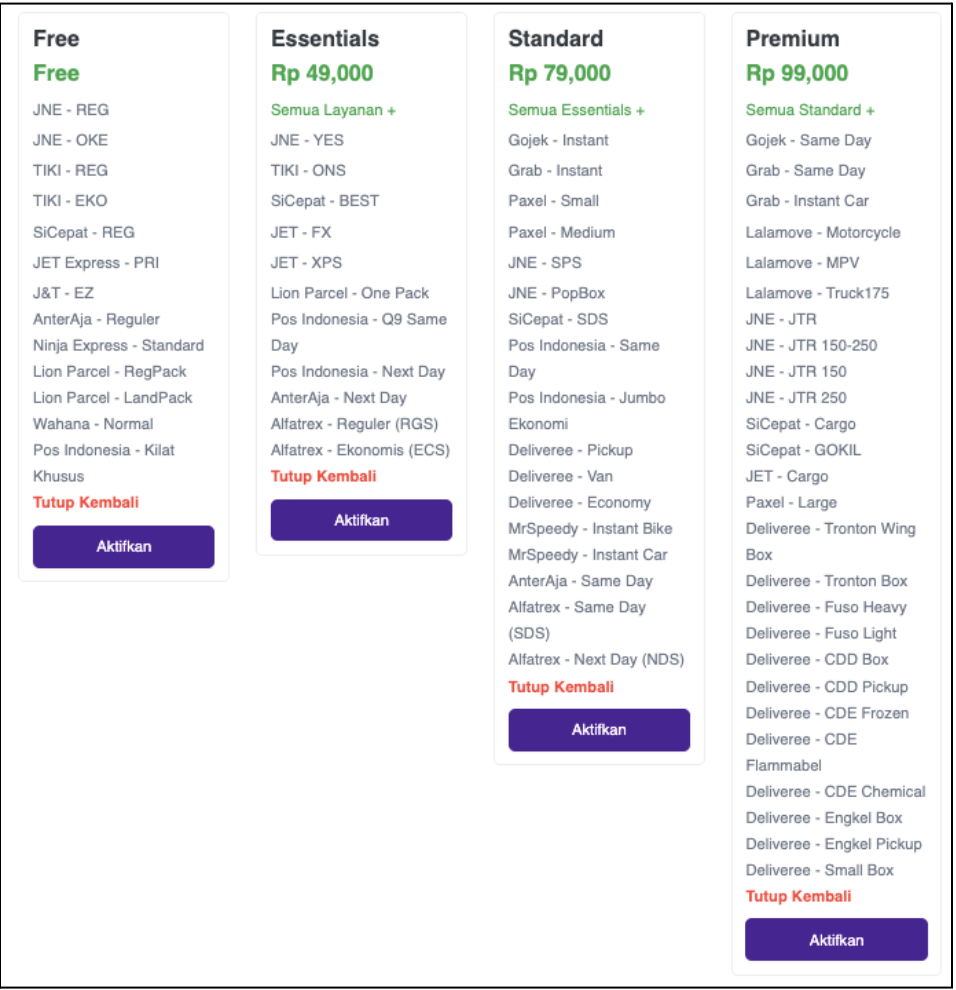The height and width of the screenshot is (990, 956).
Task: Collapse the Free plan via Tutup Kembali
Action: 86,501
